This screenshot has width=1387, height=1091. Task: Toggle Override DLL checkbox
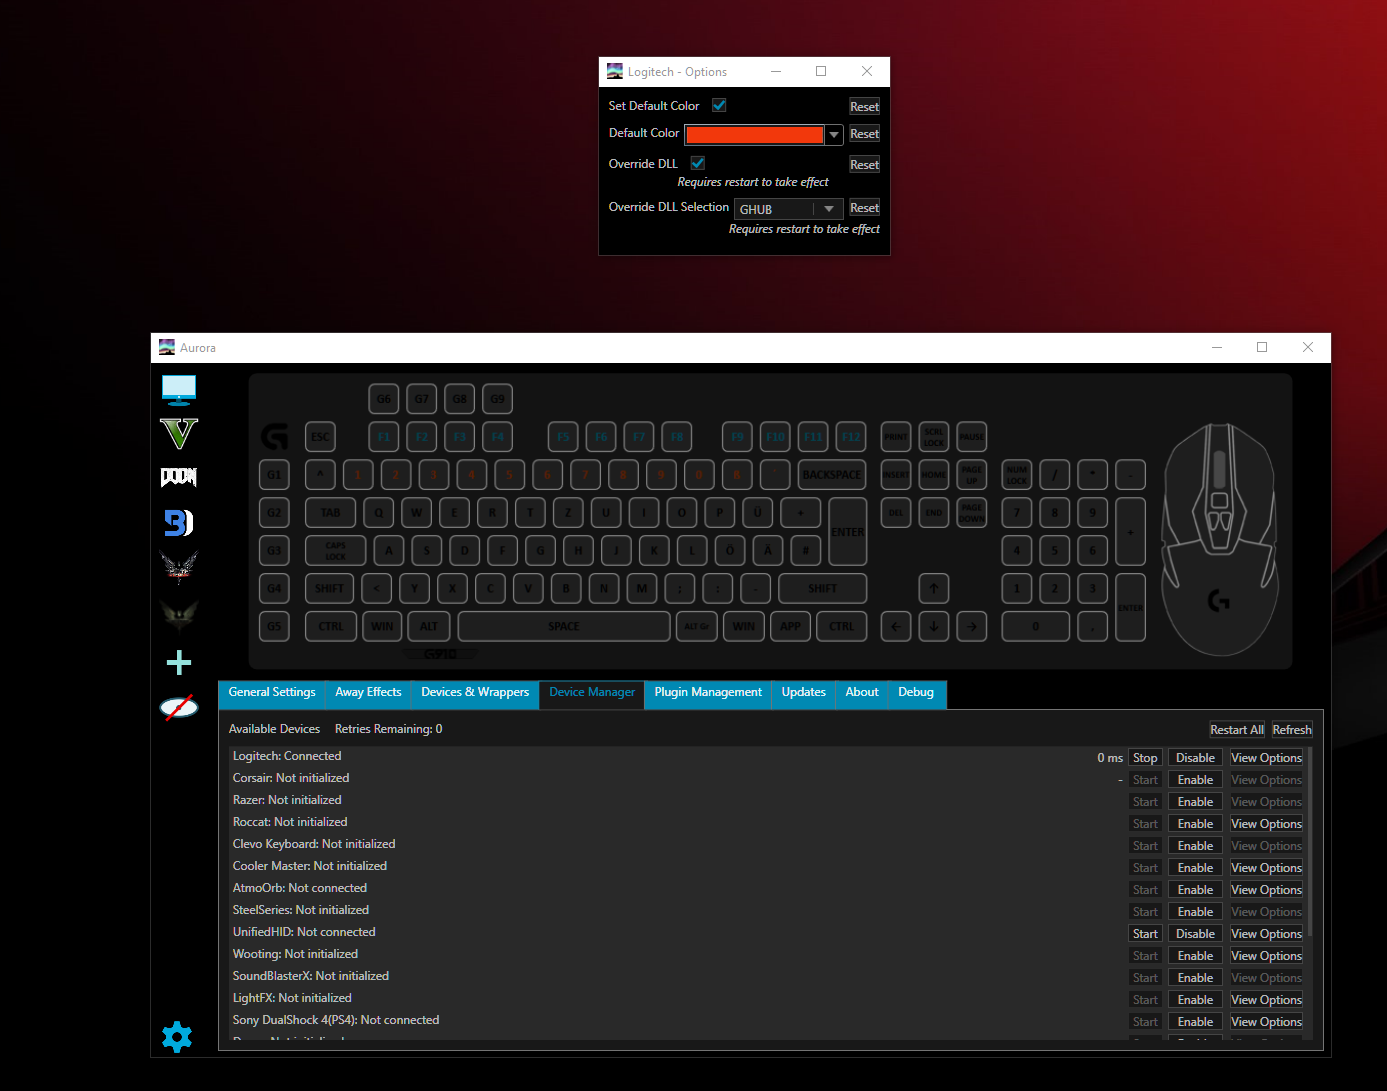(698, 163)
